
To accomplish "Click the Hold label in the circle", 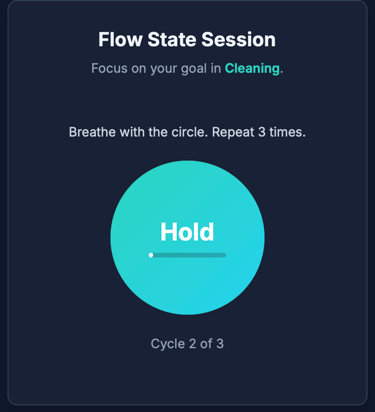I will click(x=187, y=232).
